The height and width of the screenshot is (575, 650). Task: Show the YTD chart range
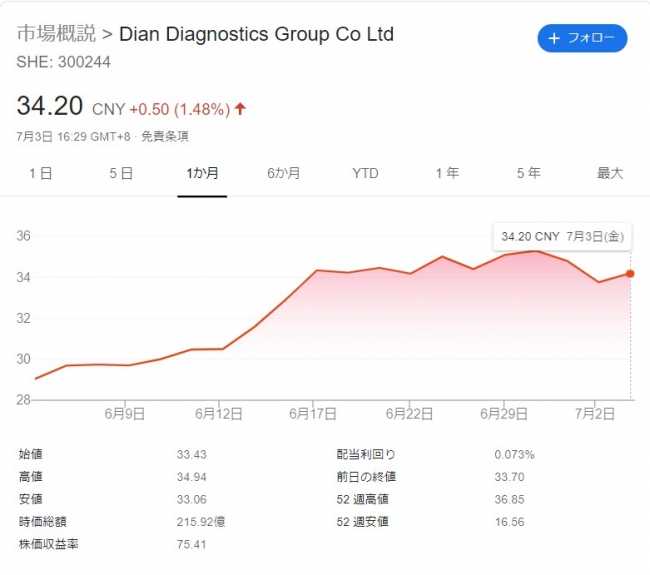click(365, 173)
